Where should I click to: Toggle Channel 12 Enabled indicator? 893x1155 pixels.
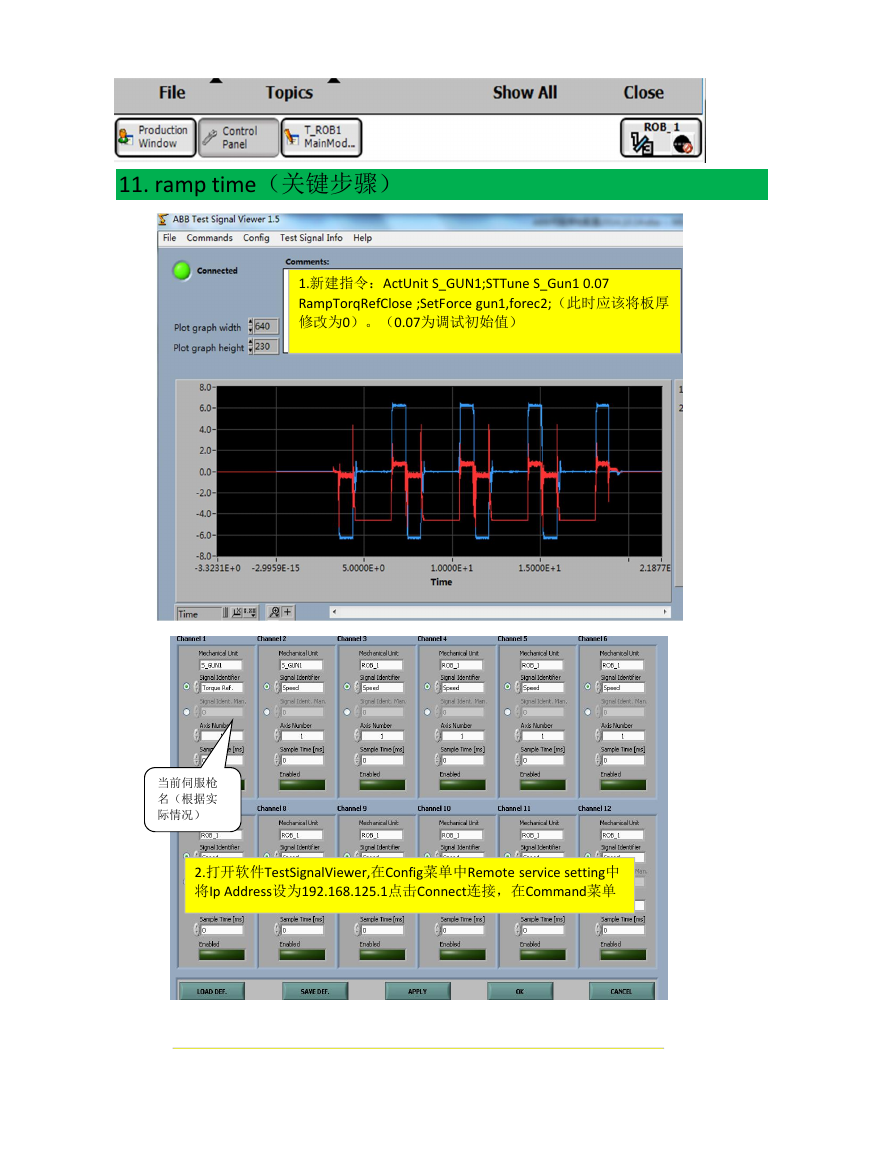click(x=623, y=955)
